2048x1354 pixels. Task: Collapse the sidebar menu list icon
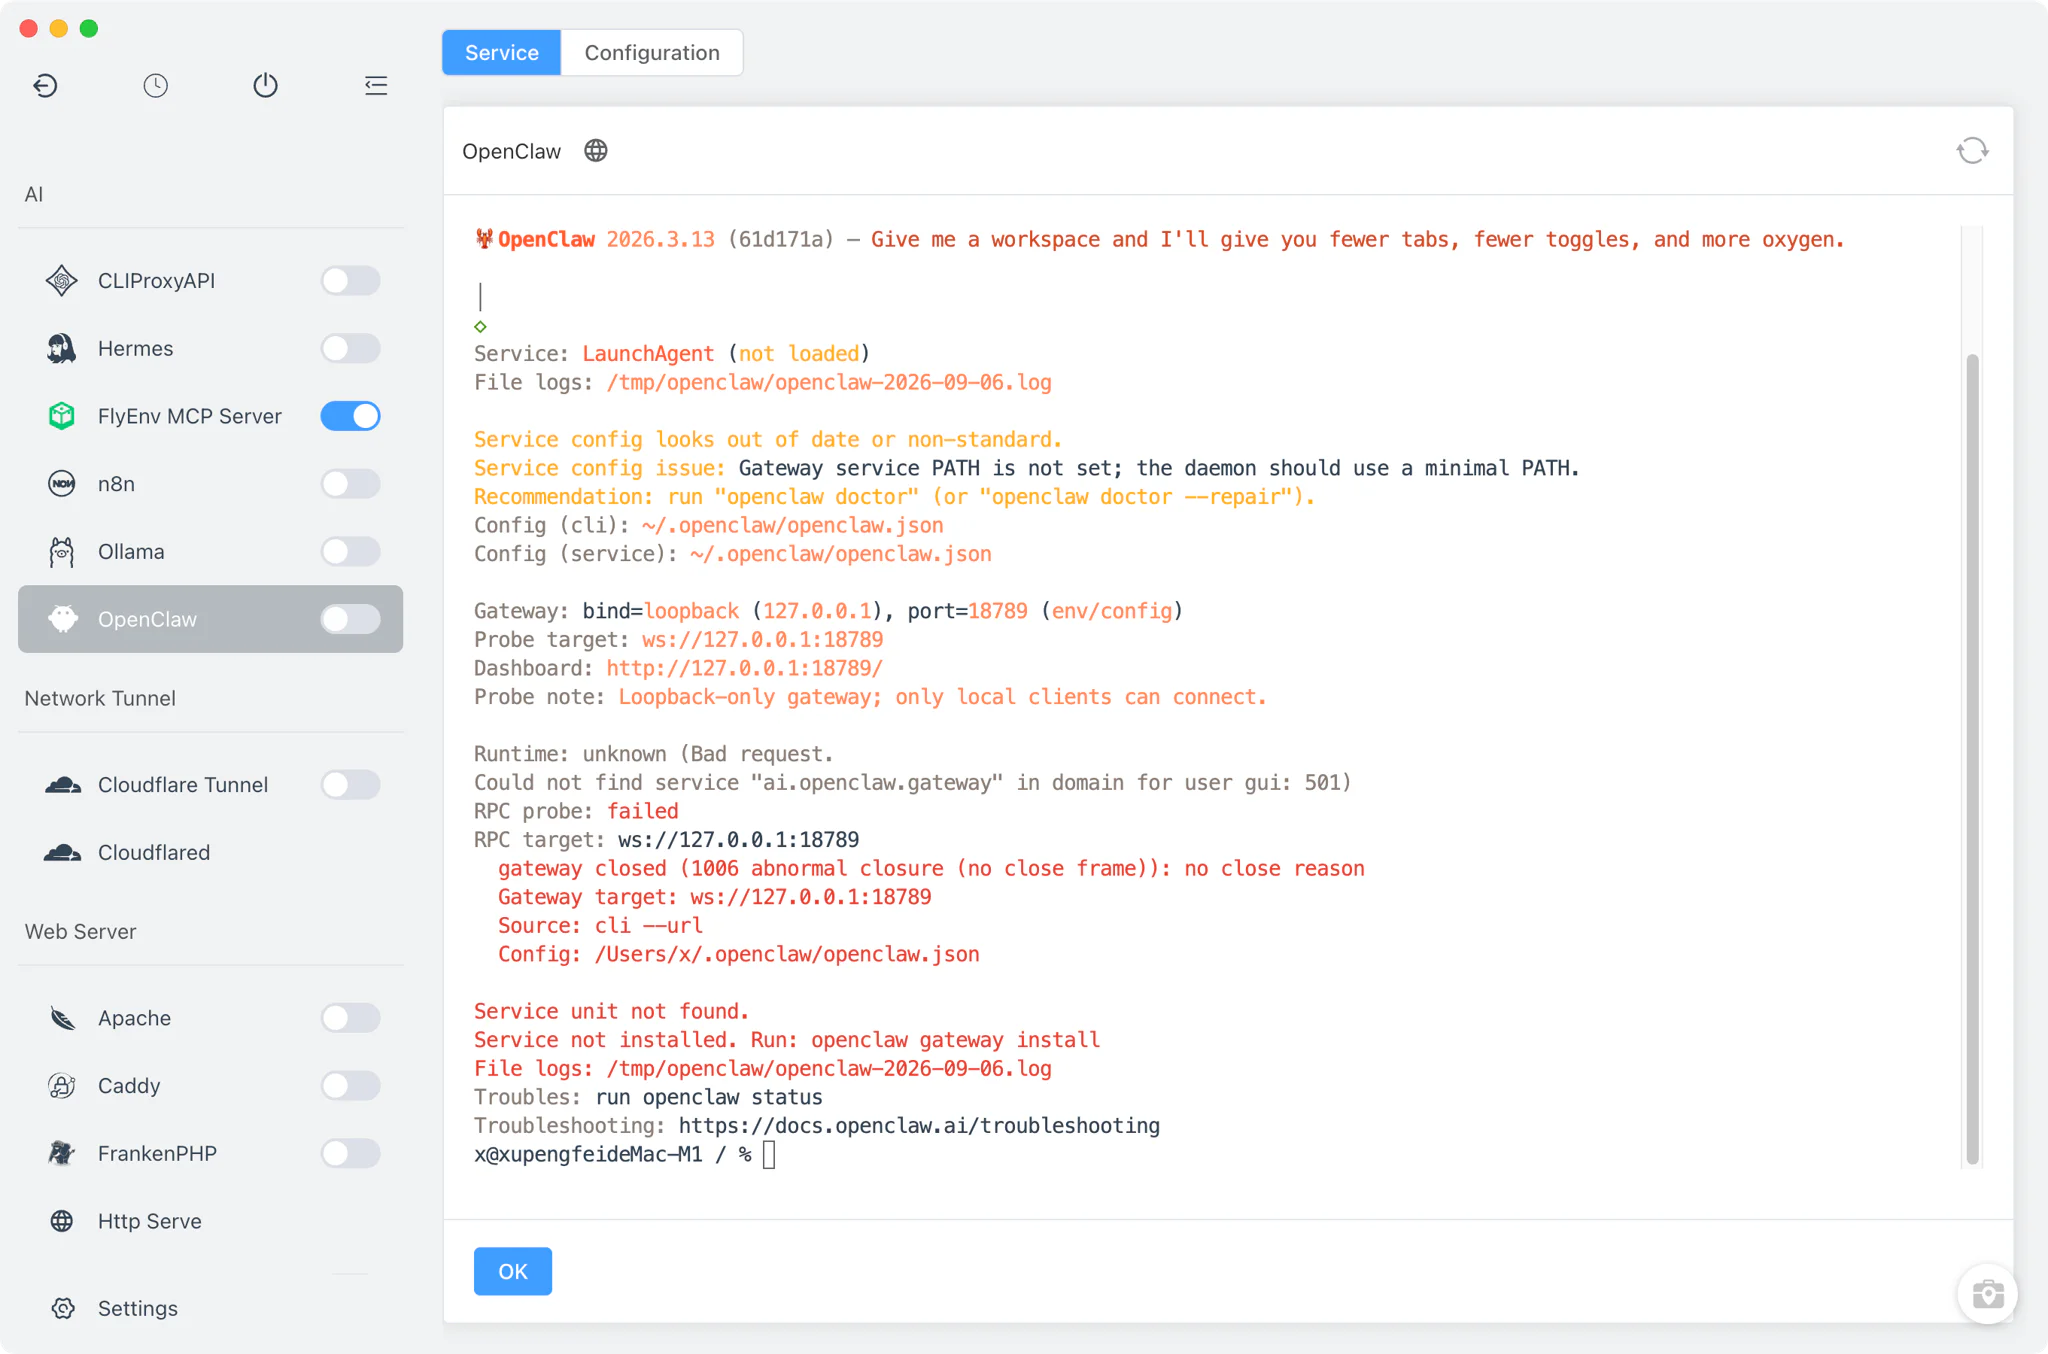pyautogui.click(x=376, y=86)
